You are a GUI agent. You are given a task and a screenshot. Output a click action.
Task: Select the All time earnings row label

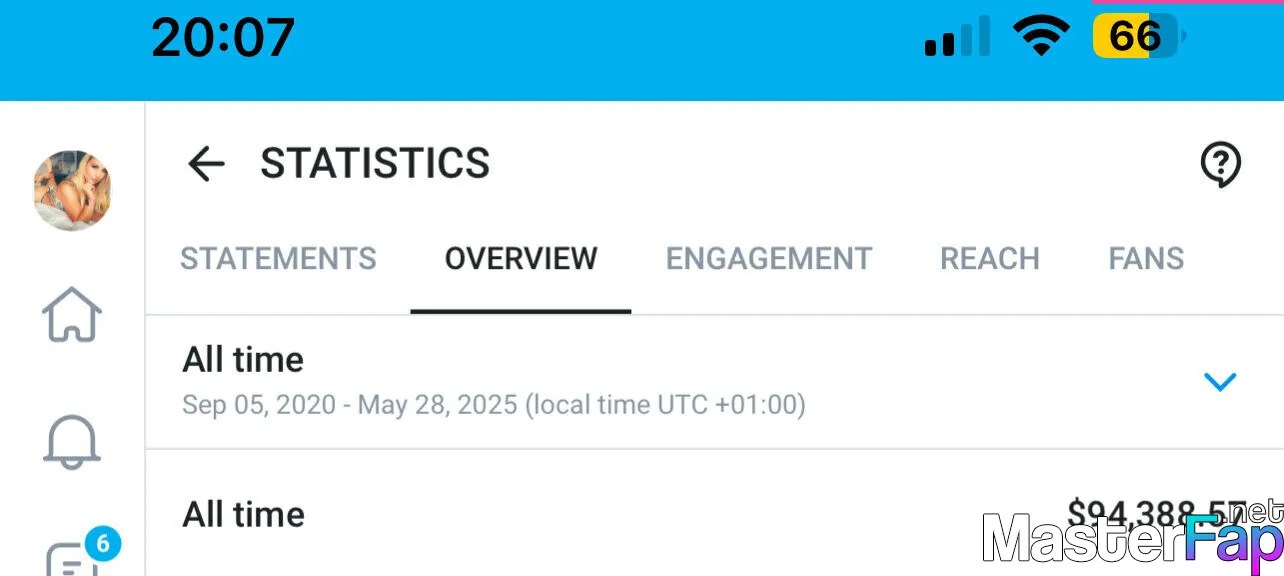pos(243,514)
